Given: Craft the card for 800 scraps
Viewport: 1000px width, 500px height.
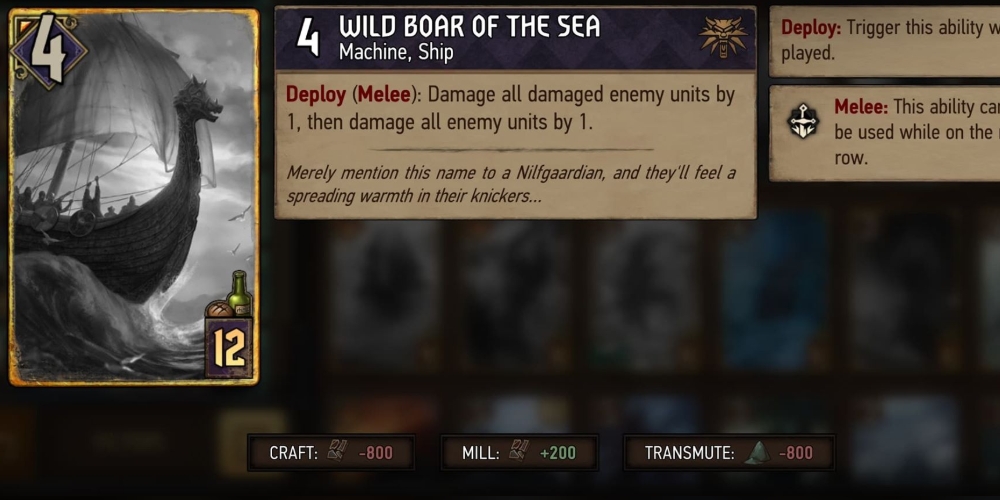Looking at the screenshot, I should [x=331, y=453].
